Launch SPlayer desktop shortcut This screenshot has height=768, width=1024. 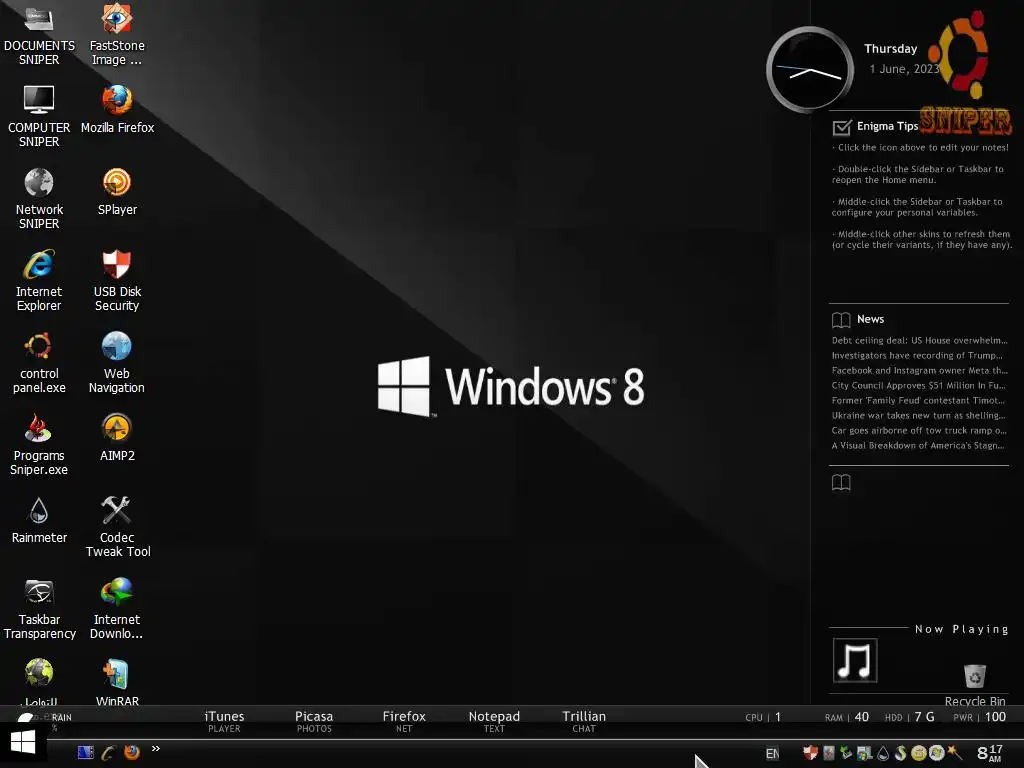click(117, 191)
